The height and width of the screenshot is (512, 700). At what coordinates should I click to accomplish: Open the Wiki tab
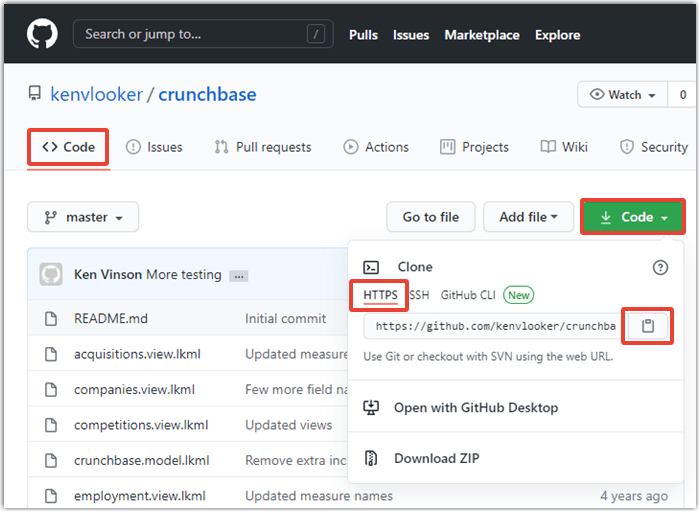coord(564,147)
